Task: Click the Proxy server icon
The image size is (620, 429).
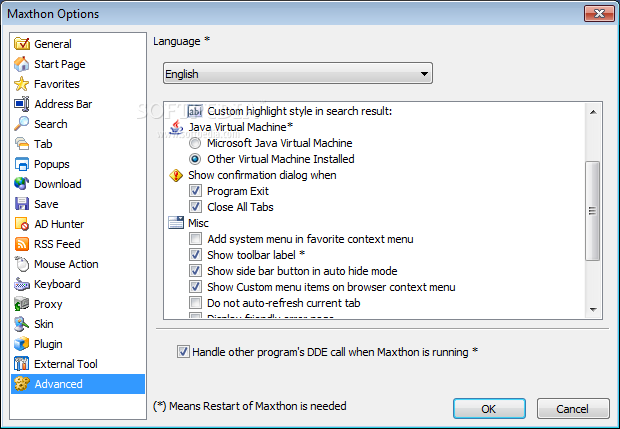Action: point(22,304)
